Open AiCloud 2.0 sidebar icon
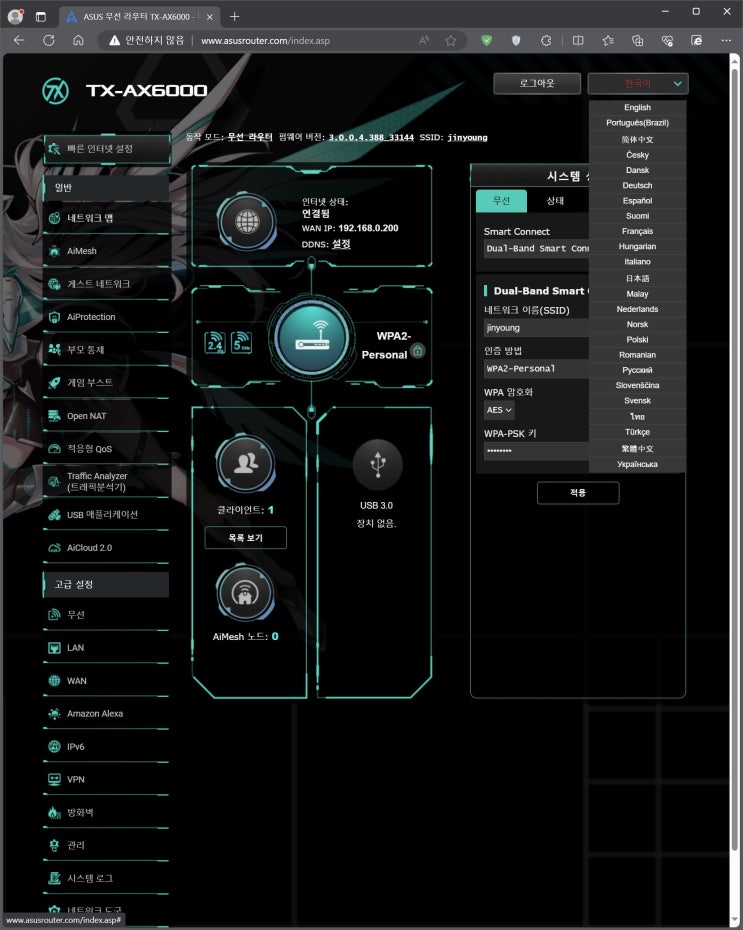The height and width of the screenshot is (930, 743). [x=55, y=547]
